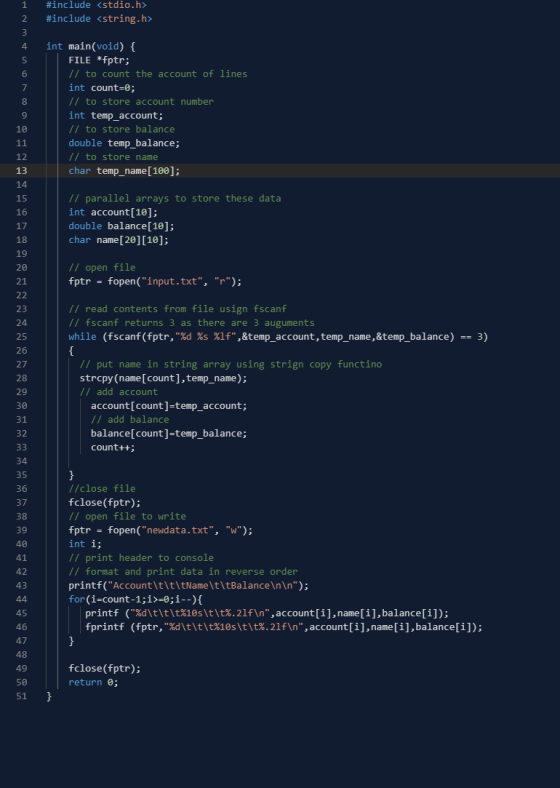Click 'FILE *fptr;' declaration
Screen dimensions: 560x788
pyautogui.click(x=99, y=60)
